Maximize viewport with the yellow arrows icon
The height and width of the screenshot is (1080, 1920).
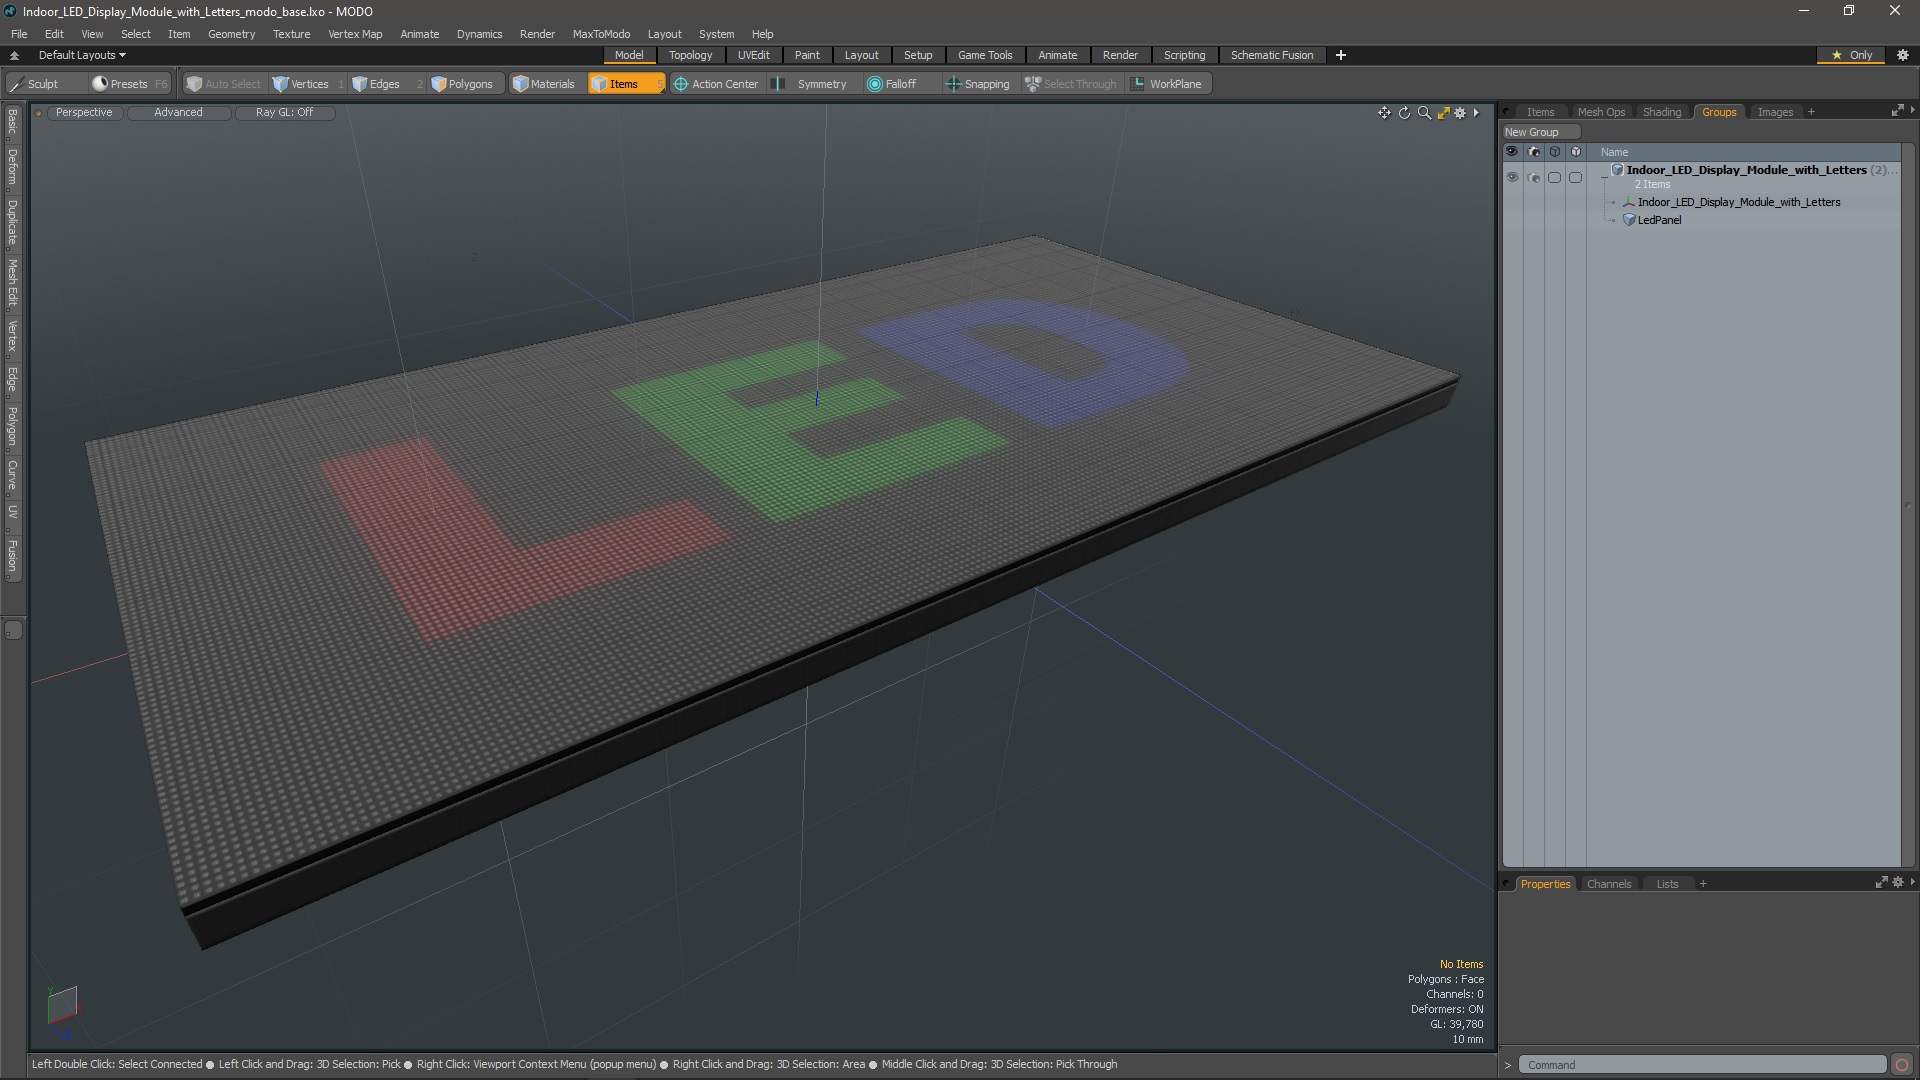point(1443,113)
